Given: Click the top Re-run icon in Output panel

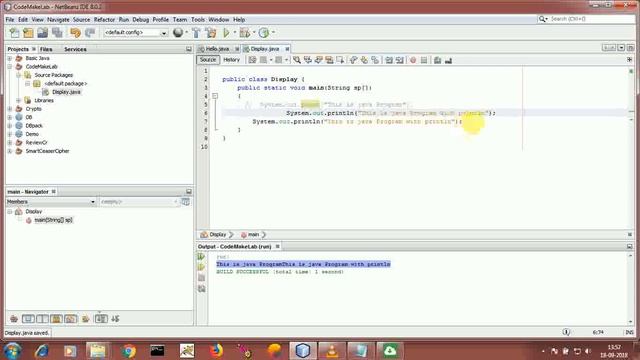Looking at the screenshot, I should (202, 257).
